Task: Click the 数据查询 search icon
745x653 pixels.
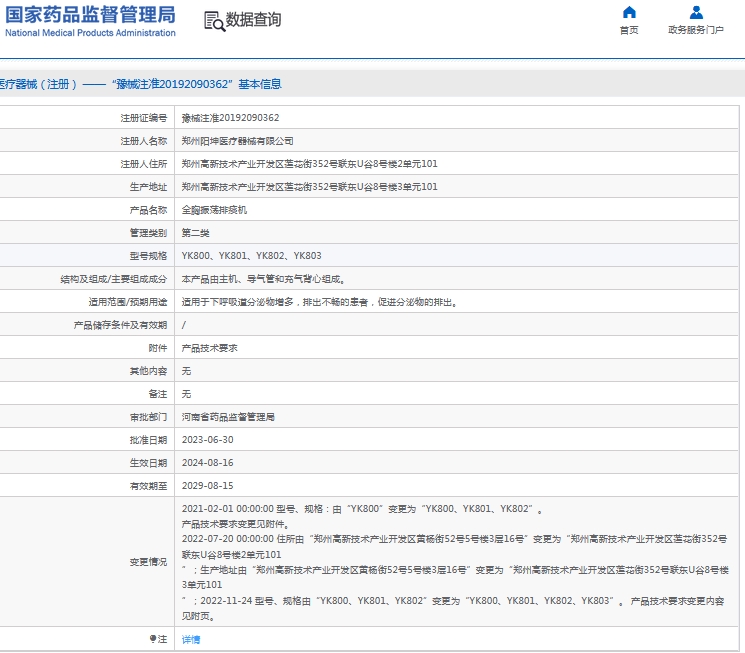Action: click(x=214, y=21)
